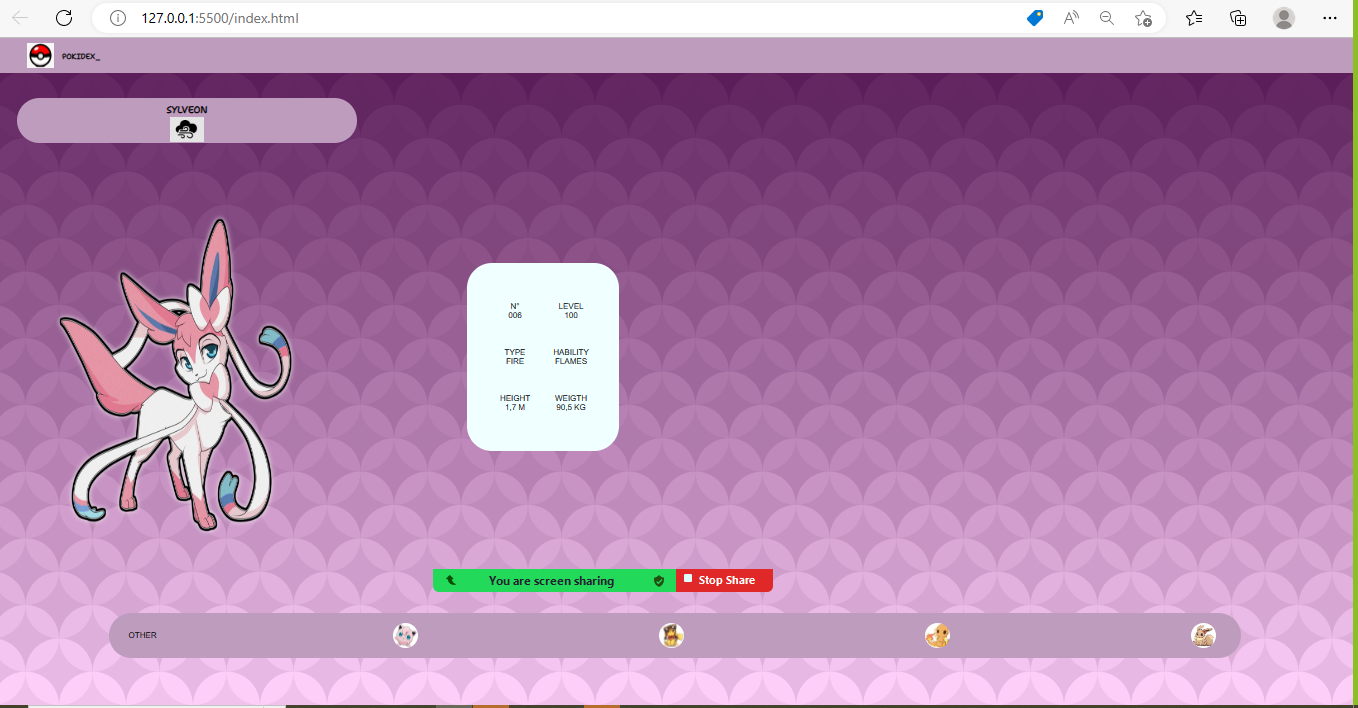Go back with the browser back arrow
The image size is (1358, 708).
[x=20, y=18]
